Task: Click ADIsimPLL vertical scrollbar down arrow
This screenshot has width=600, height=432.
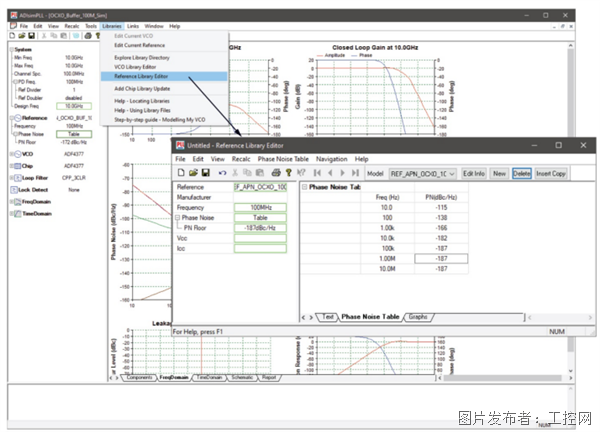Action: pos(570,370)
